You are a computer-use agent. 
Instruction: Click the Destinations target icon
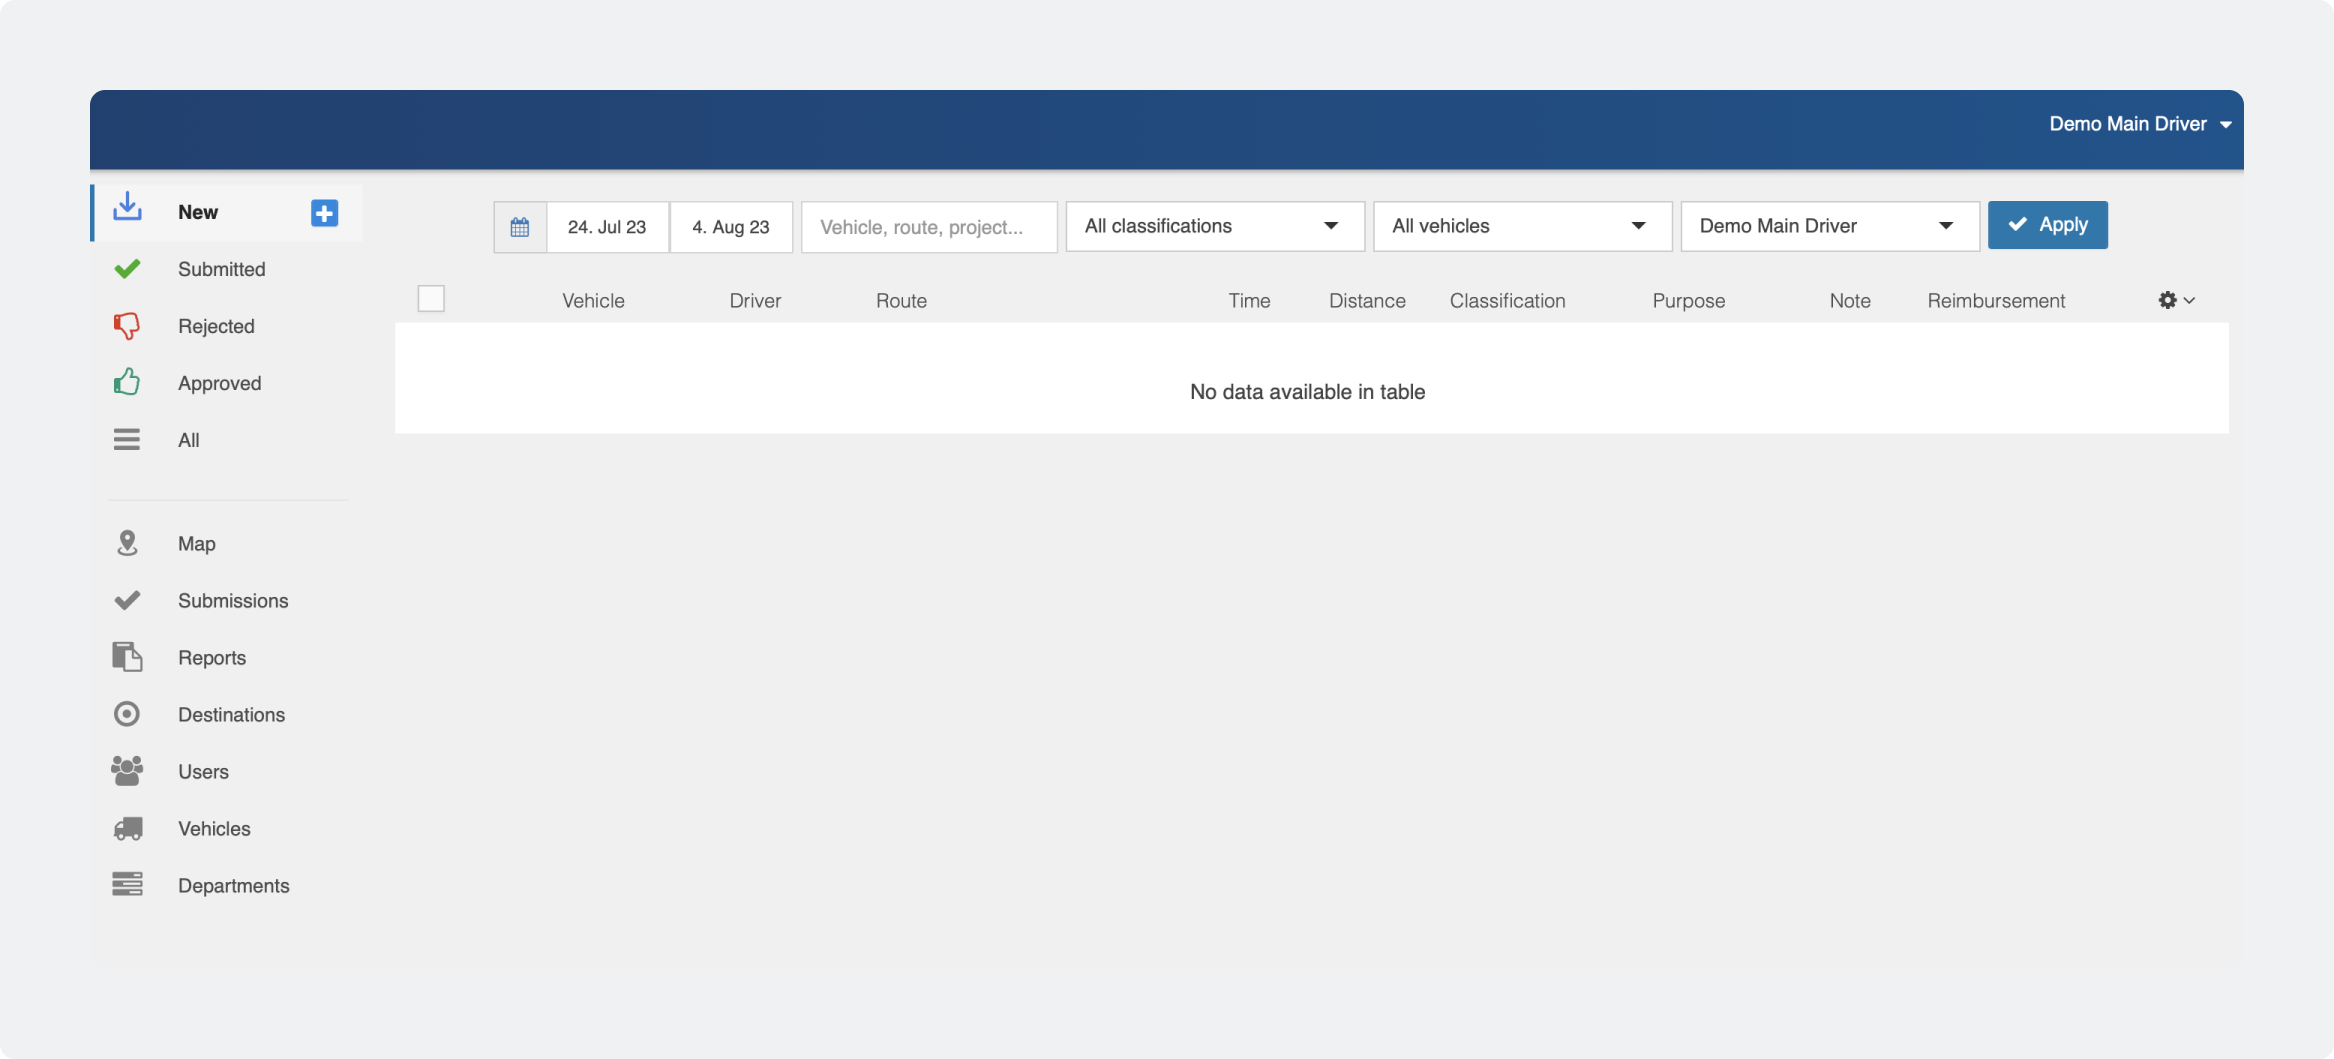(x=127, y=714)
